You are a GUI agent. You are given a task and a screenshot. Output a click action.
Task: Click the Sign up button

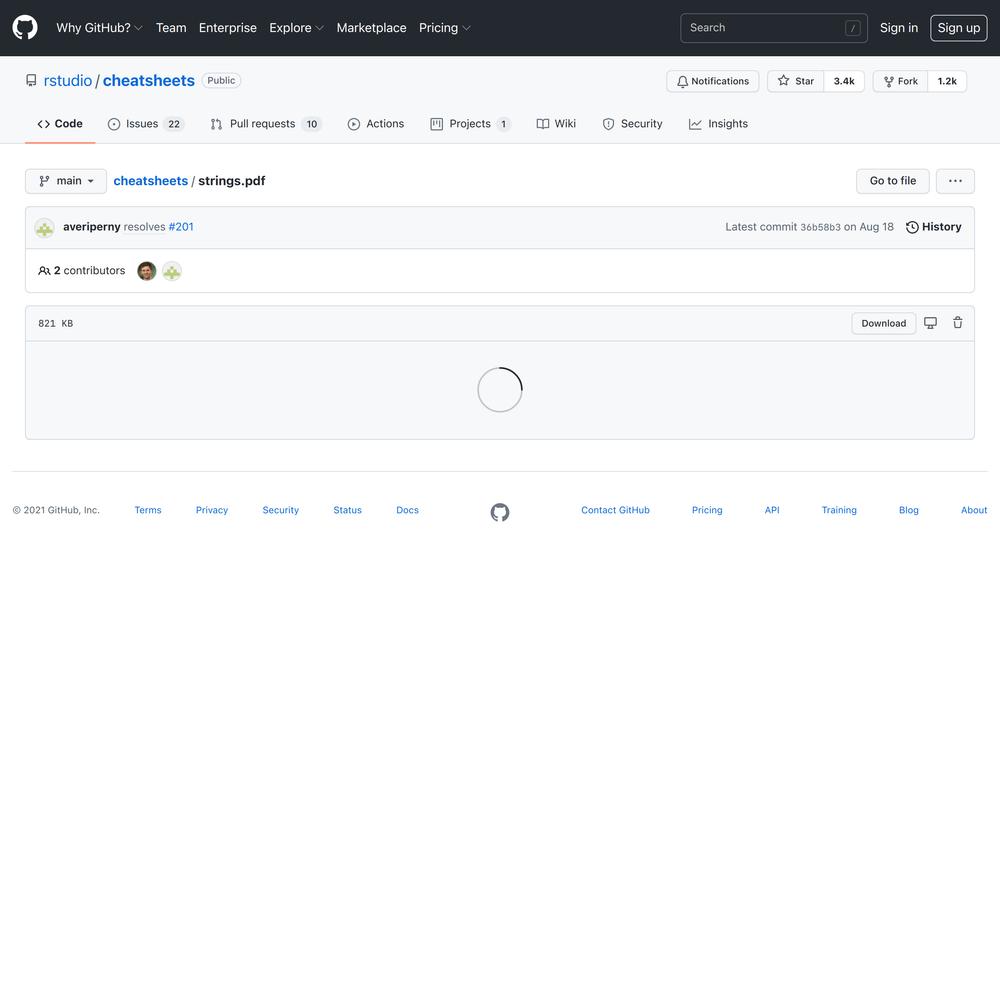coord(959,28)
